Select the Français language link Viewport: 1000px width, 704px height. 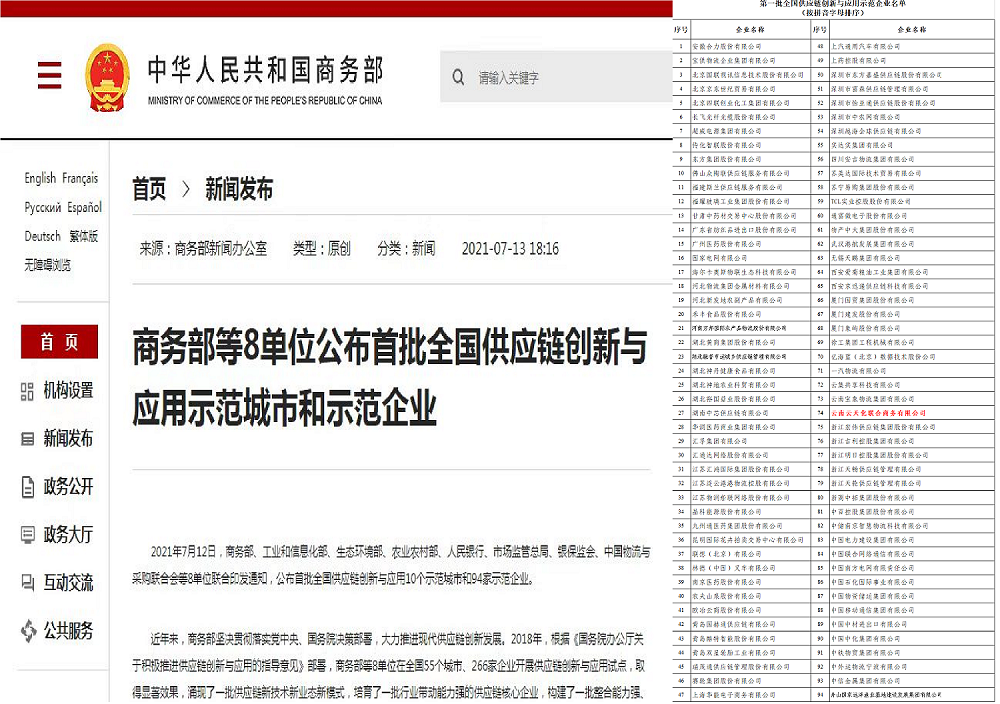point(82,177)
